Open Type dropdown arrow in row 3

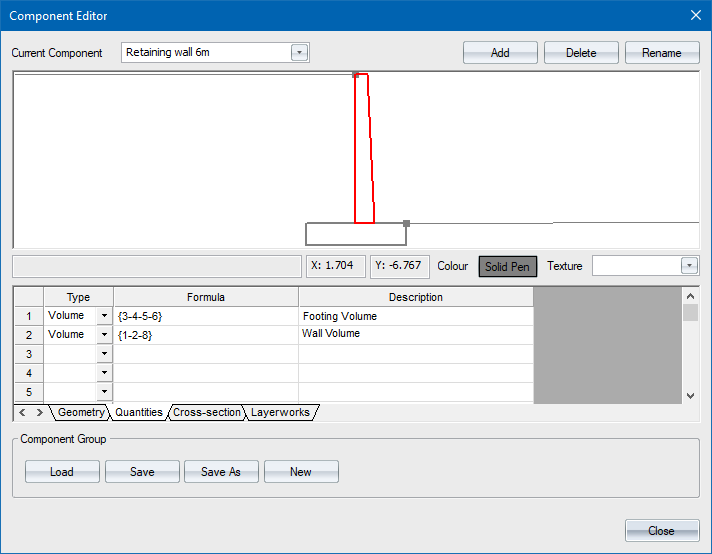tap(104, 354)
